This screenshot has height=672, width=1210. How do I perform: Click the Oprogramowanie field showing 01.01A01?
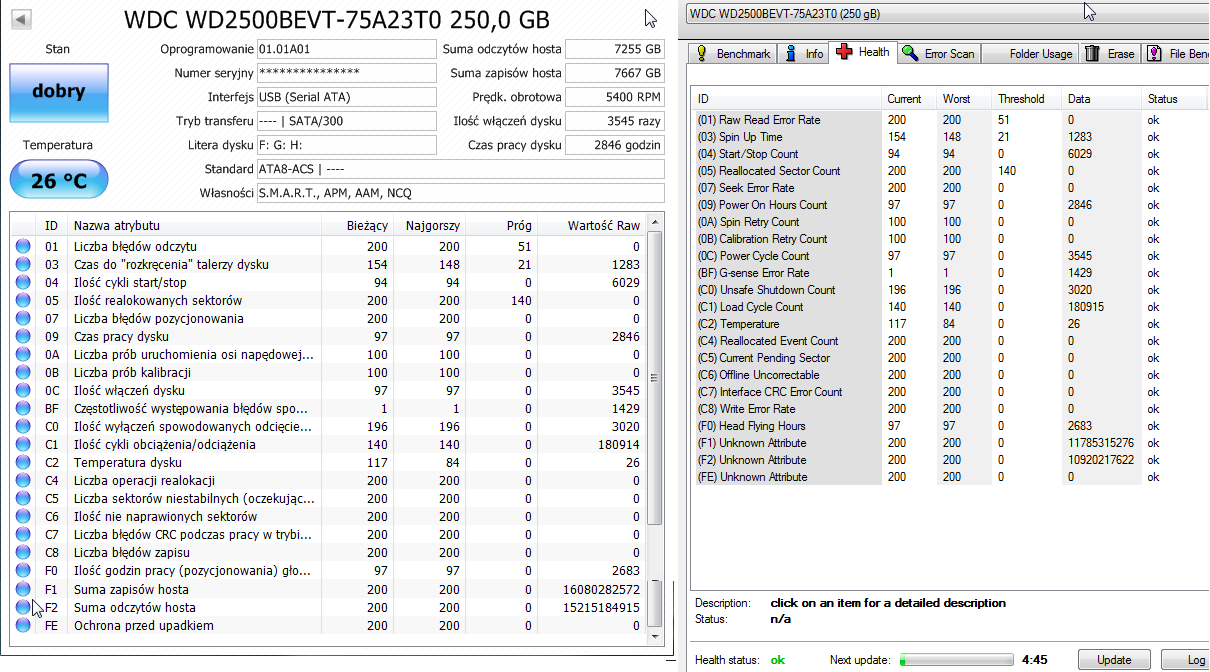tap(347, 49)
